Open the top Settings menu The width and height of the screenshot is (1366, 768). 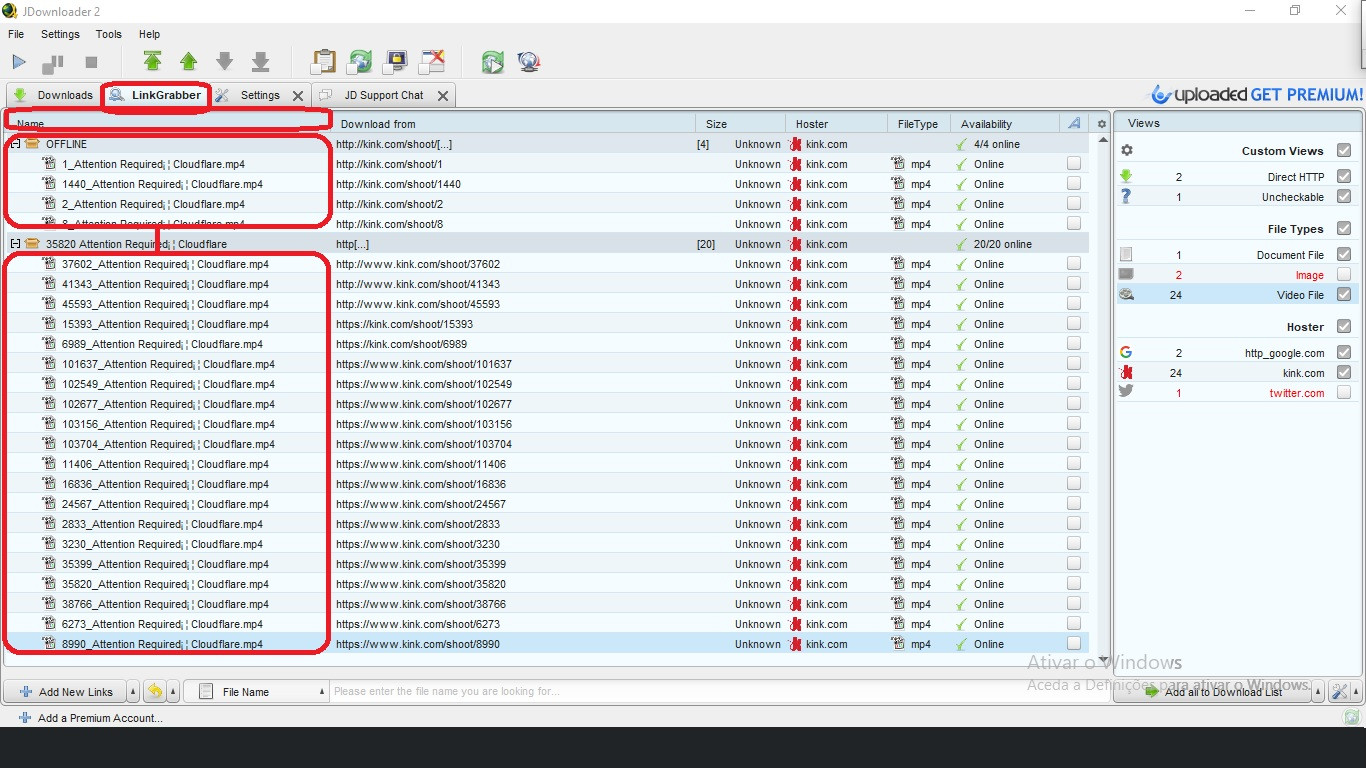point(60,34)
